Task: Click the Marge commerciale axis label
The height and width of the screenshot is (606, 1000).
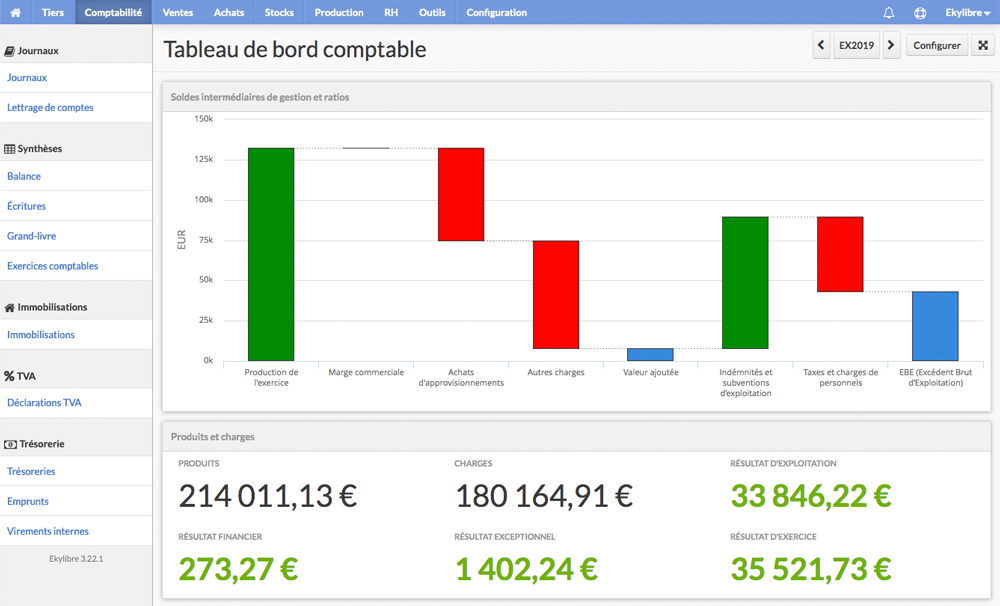Action: pyautogui.click(x=366, y=373)
